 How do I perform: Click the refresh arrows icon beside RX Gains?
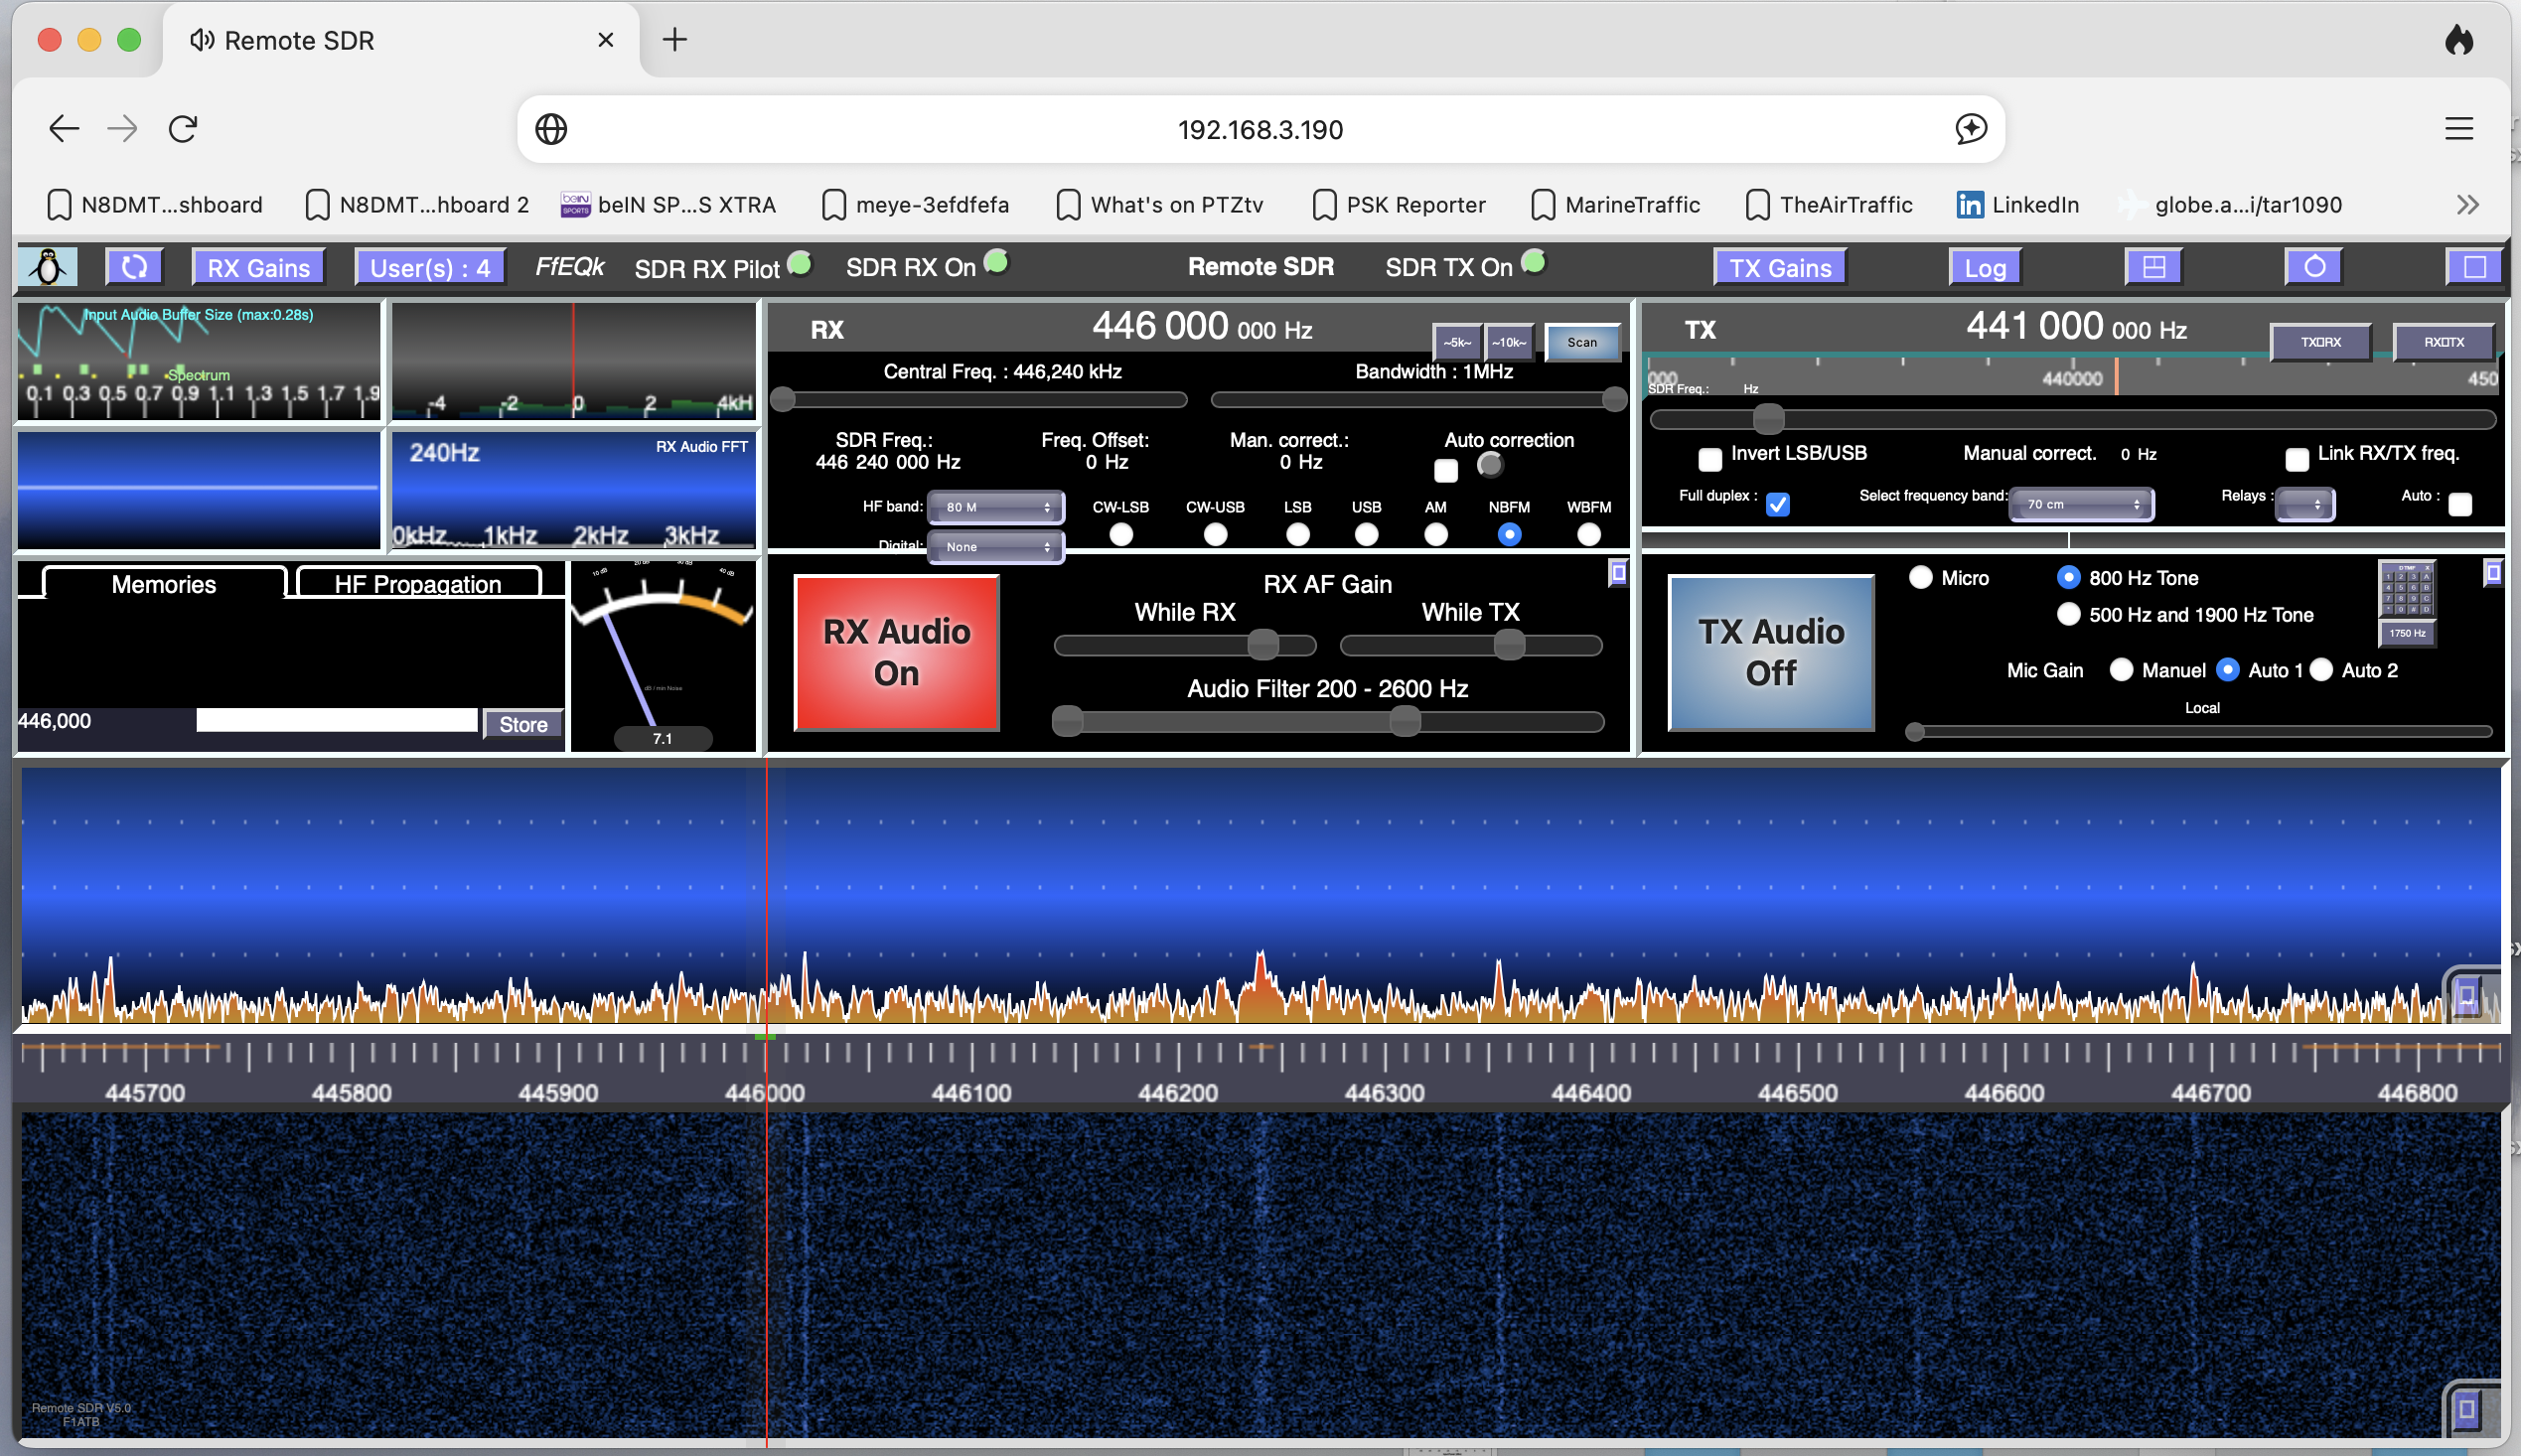[134, 267]
